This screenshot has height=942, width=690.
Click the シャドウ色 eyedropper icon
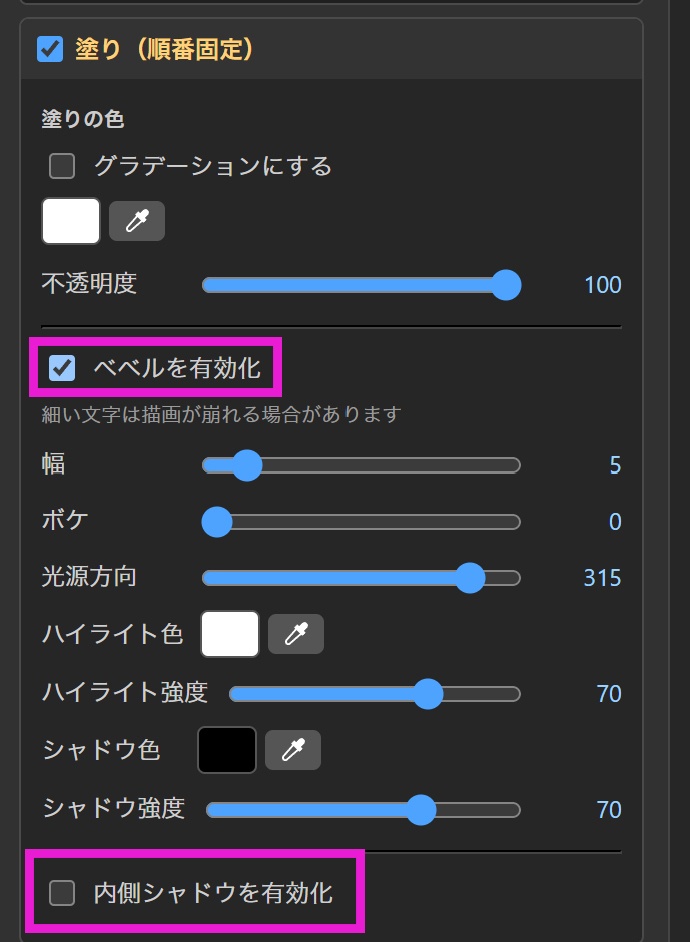click(x=293, y=750)
